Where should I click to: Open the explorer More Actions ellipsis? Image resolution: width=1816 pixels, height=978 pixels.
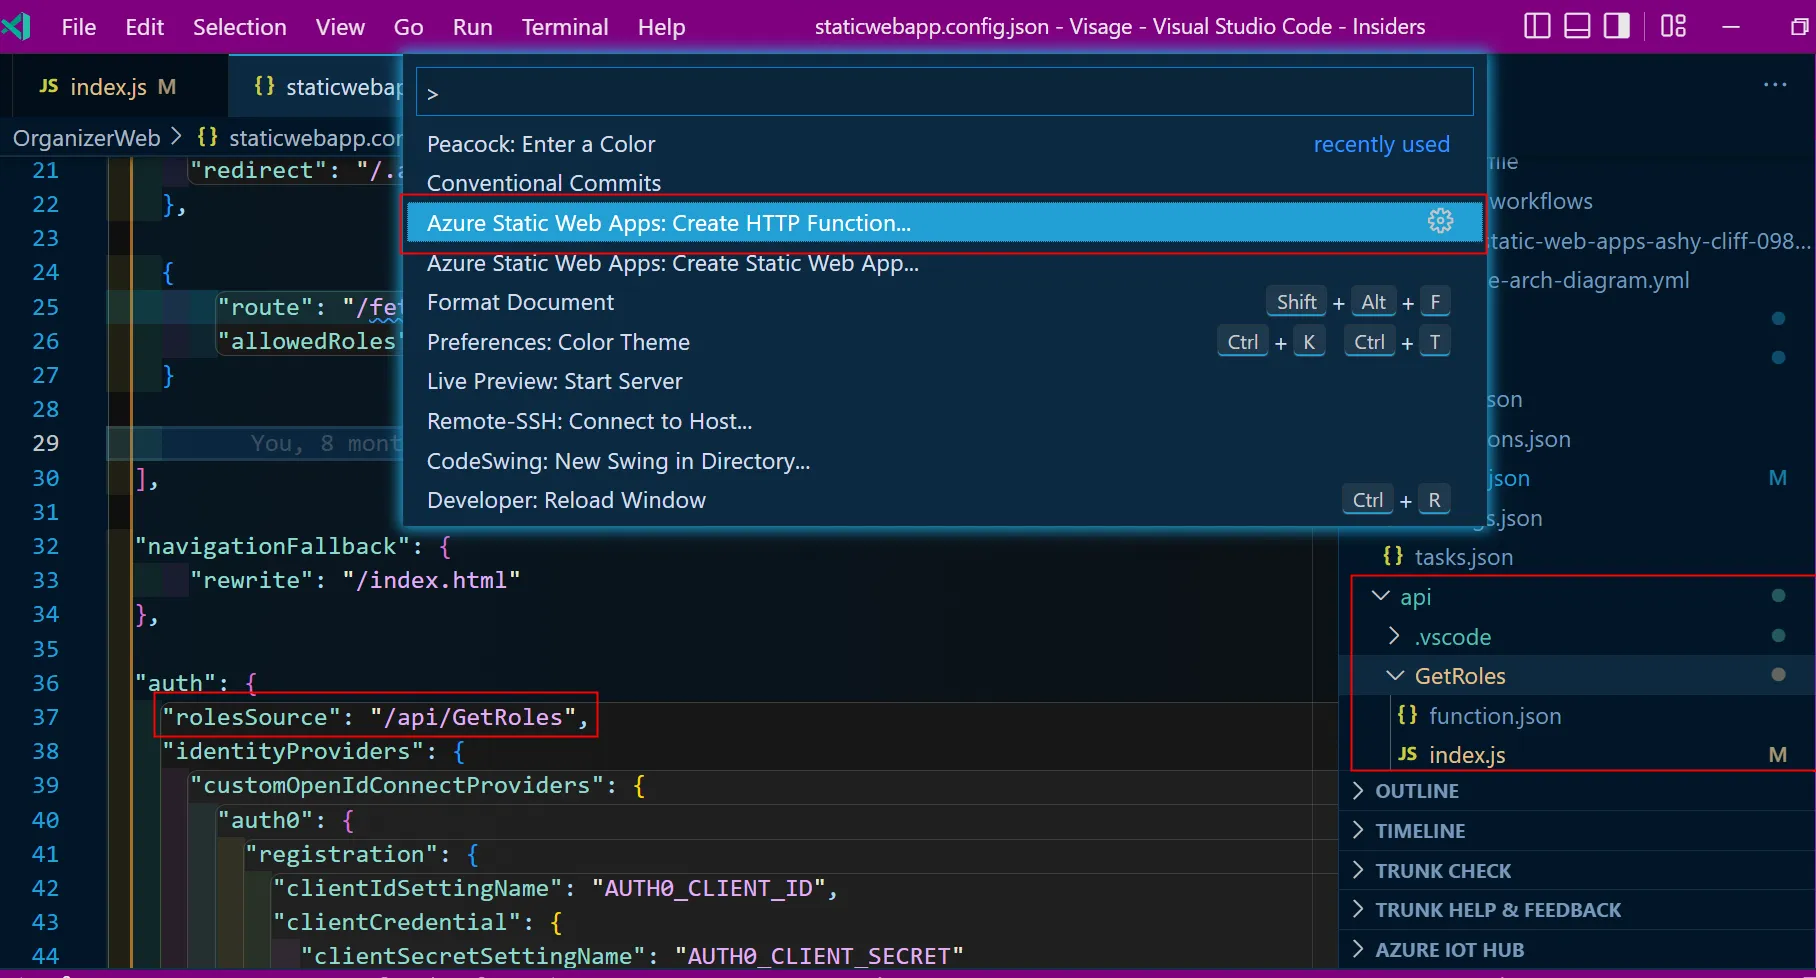[x=1775, y=85]
